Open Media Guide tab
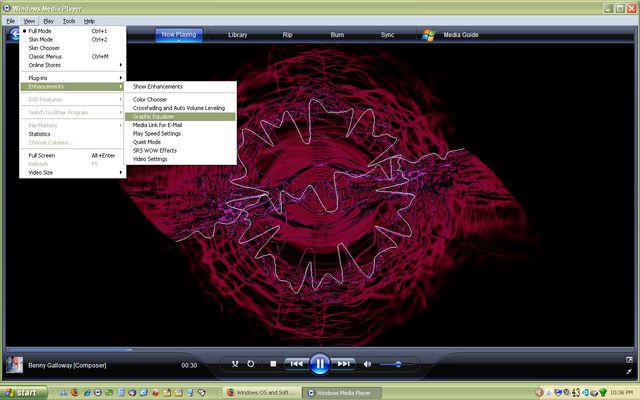 (461, 35)
